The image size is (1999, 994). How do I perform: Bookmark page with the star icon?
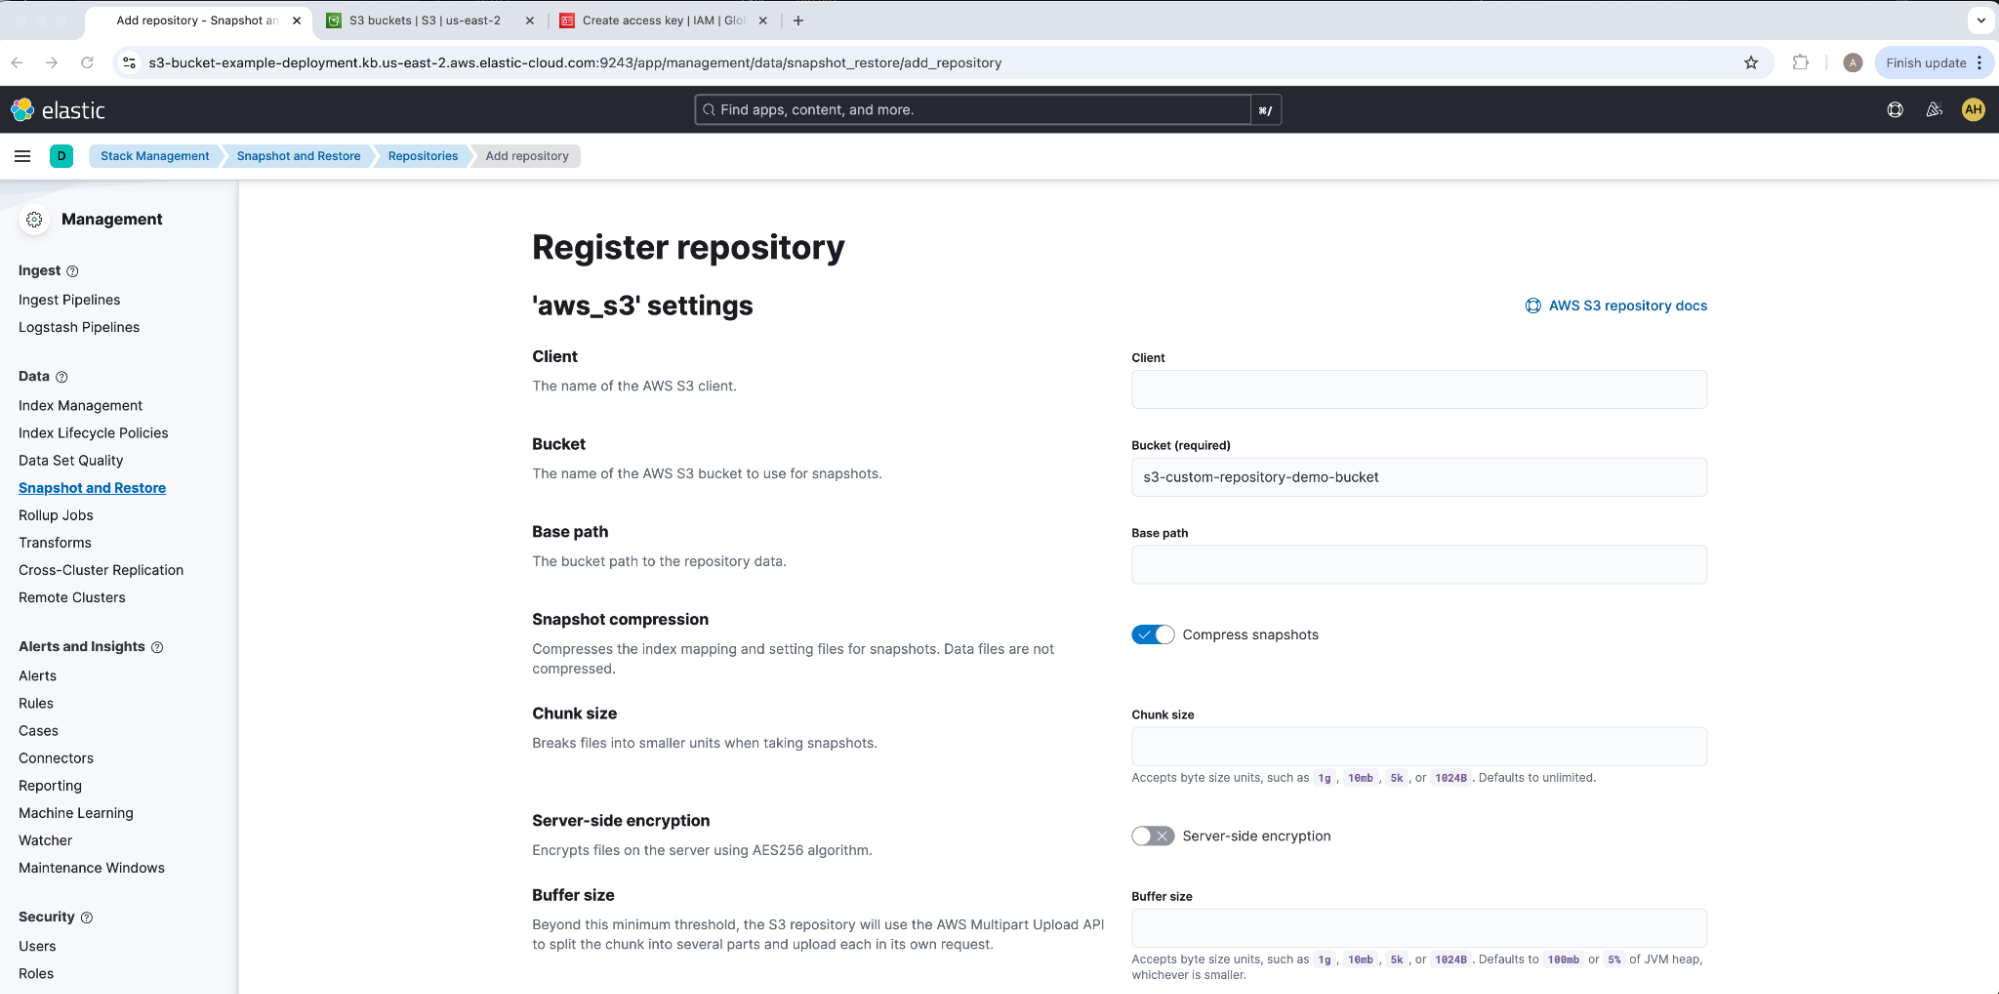[x=1750, y=63]
